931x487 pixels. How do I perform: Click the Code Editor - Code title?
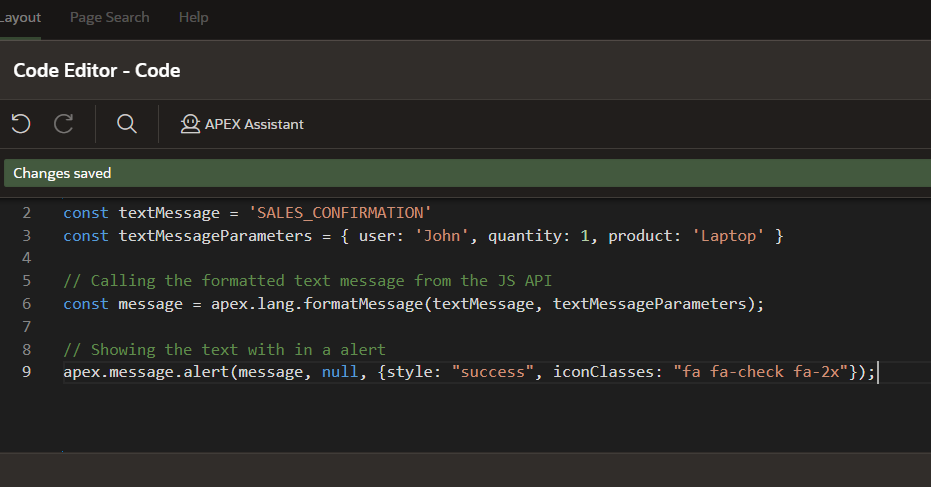point(97,71)
